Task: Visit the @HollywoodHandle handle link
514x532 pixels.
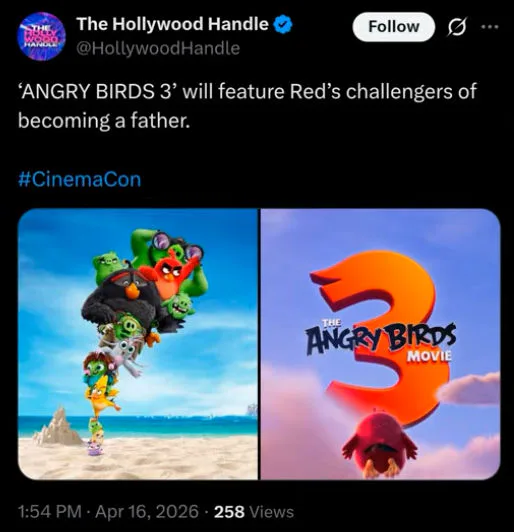Action: 158,48
